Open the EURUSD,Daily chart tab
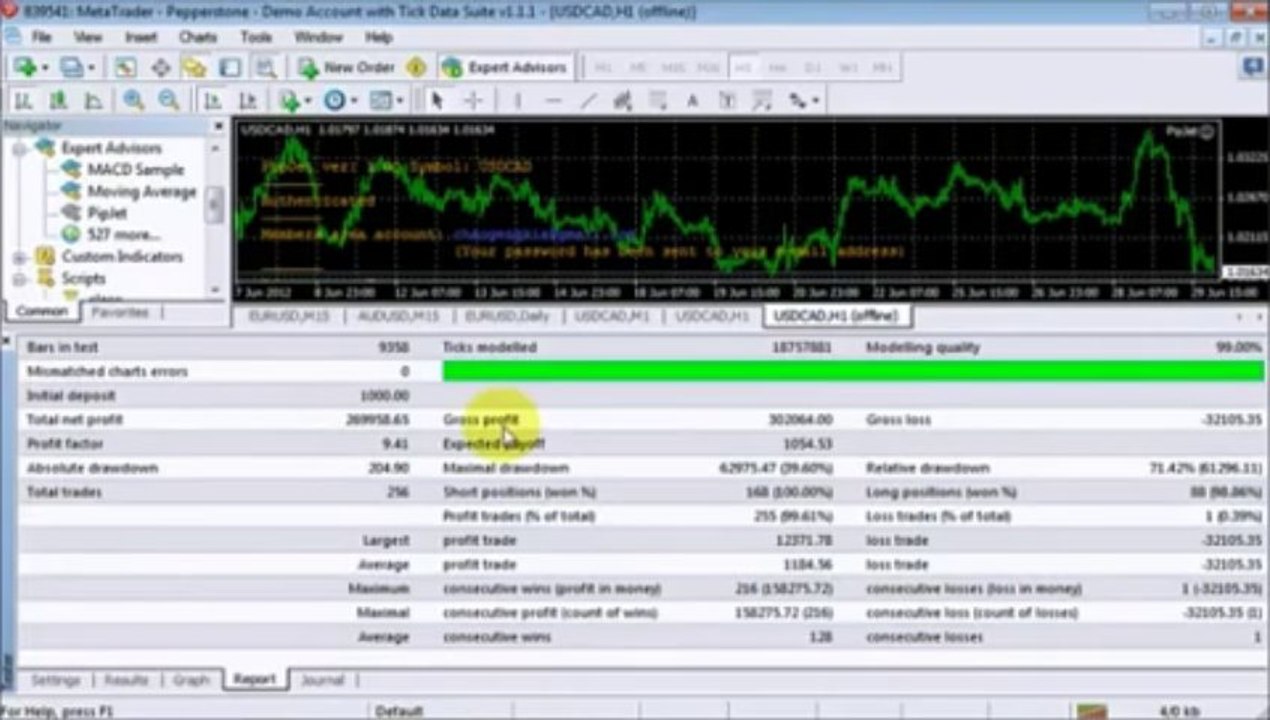 click(x=507, y=316)
